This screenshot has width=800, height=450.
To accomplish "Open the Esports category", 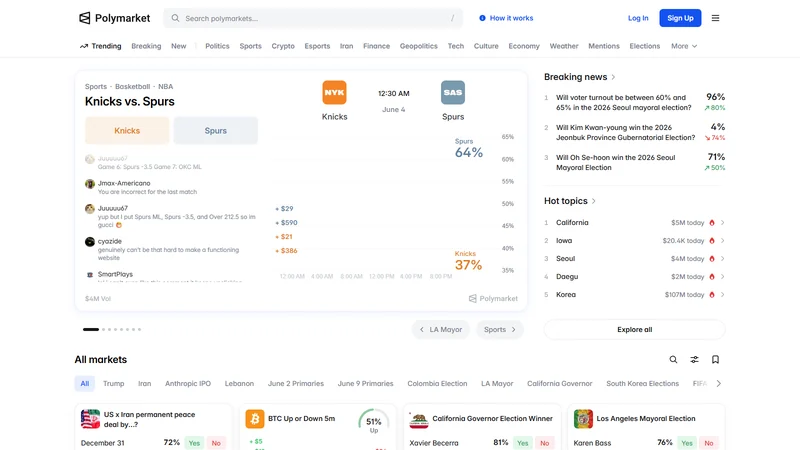I will coord(317,46).
